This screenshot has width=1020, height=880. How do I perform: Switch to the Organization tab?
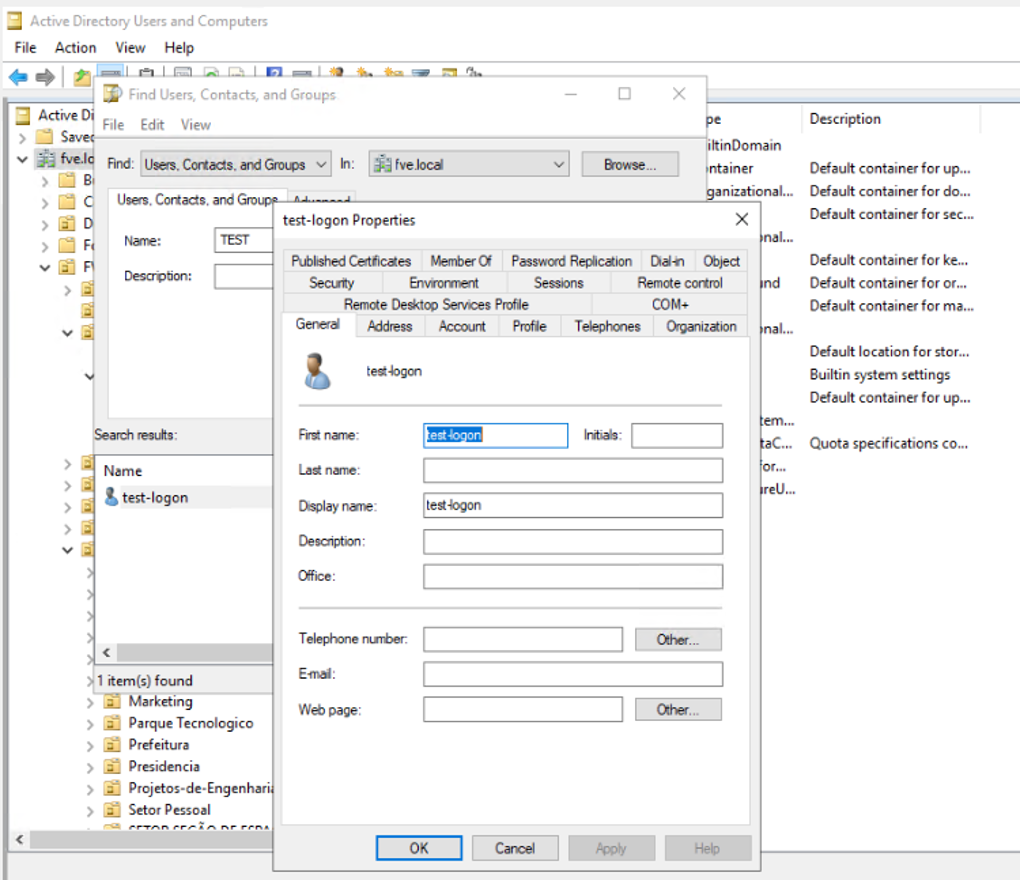point(701,326)
